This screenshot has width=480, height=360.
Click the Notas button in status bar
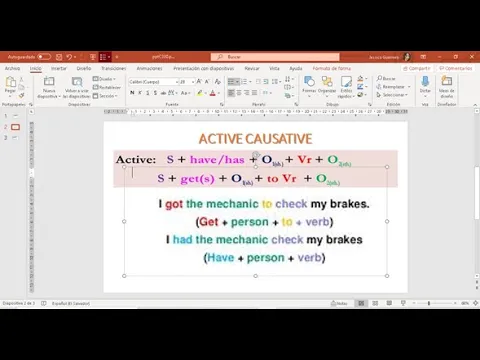coord(339,303)
